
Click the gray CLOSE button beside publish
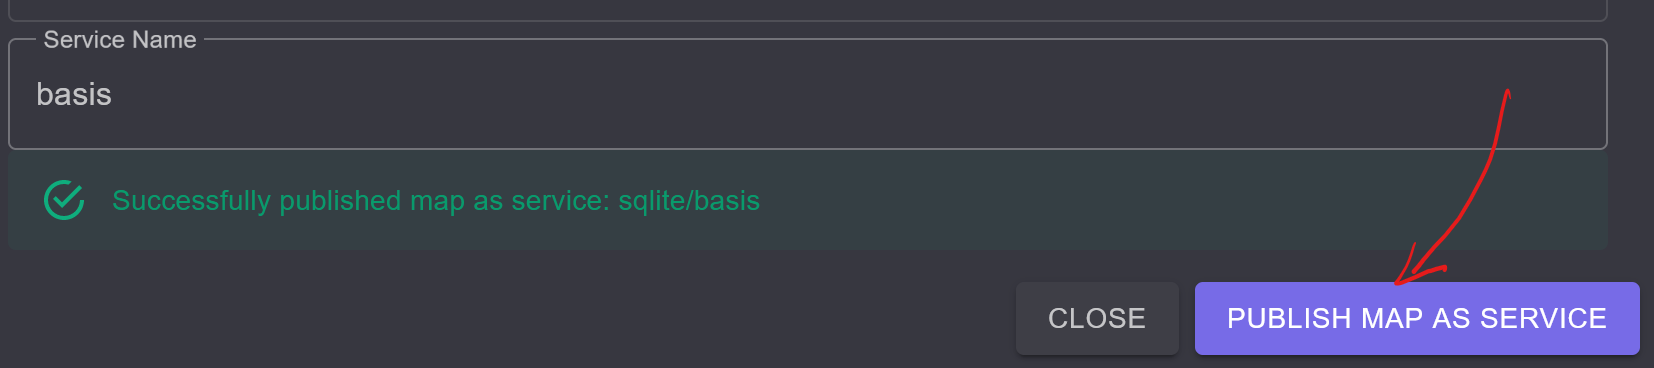(1097, 318)
